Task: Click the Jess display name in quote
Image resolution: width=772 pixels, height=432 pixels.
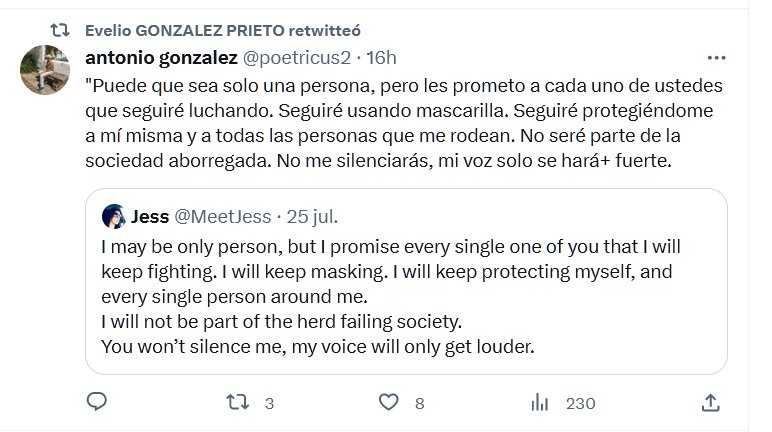Action: 150,216
